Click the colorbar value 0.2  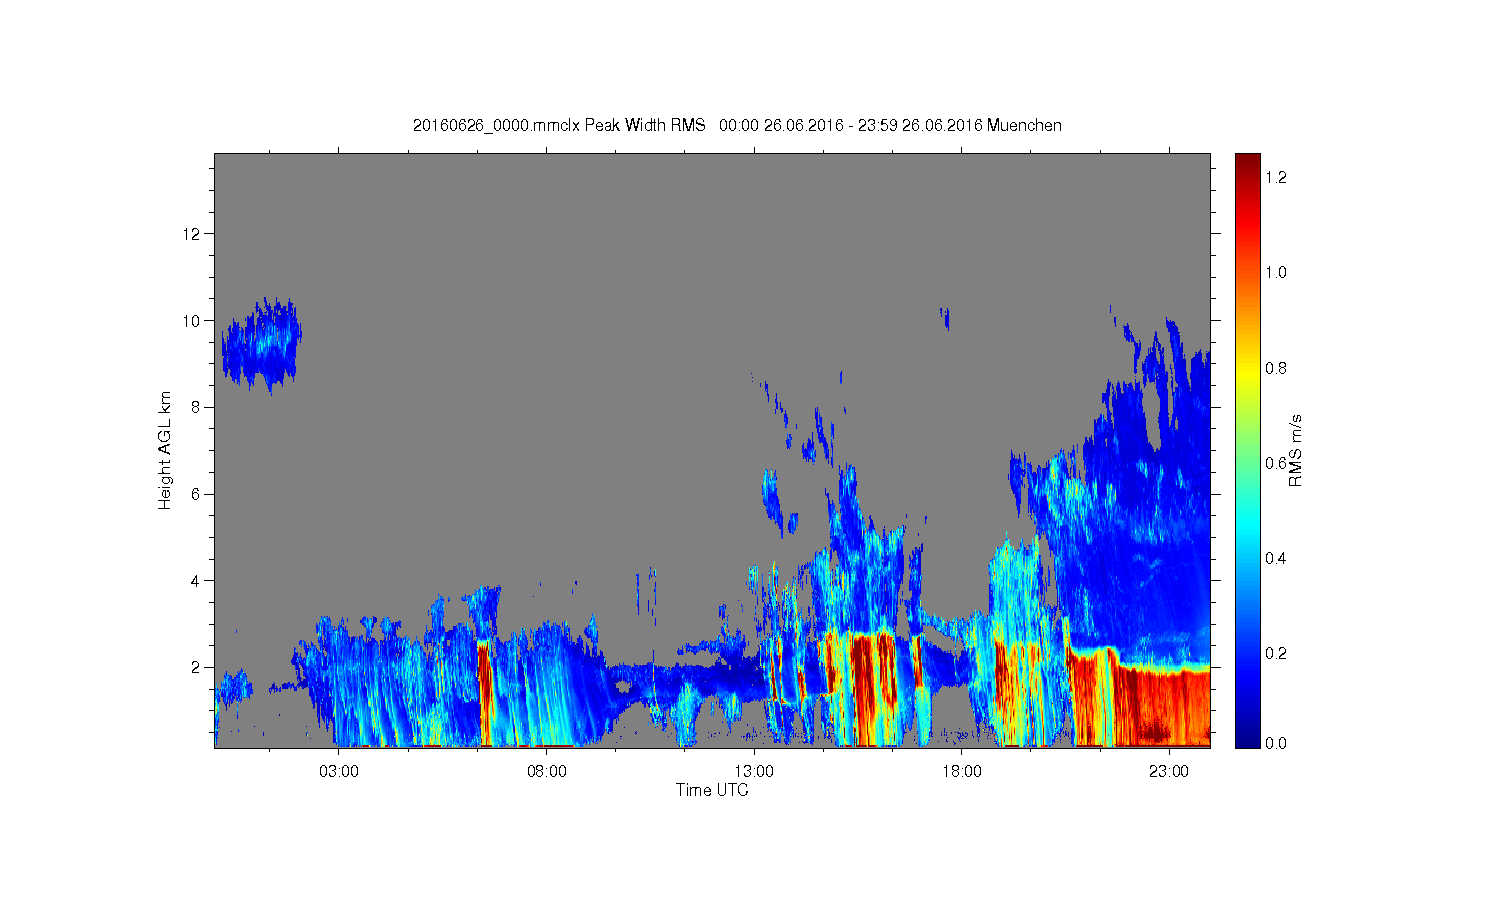point(1275,653)
